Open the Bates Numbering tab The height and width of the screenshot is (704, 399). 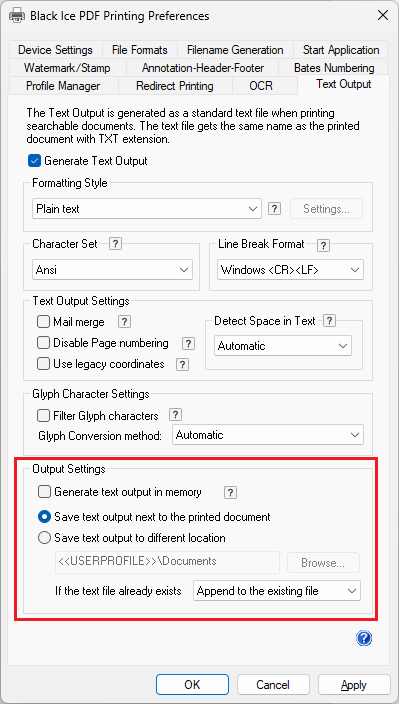click(x=334, y=68)
